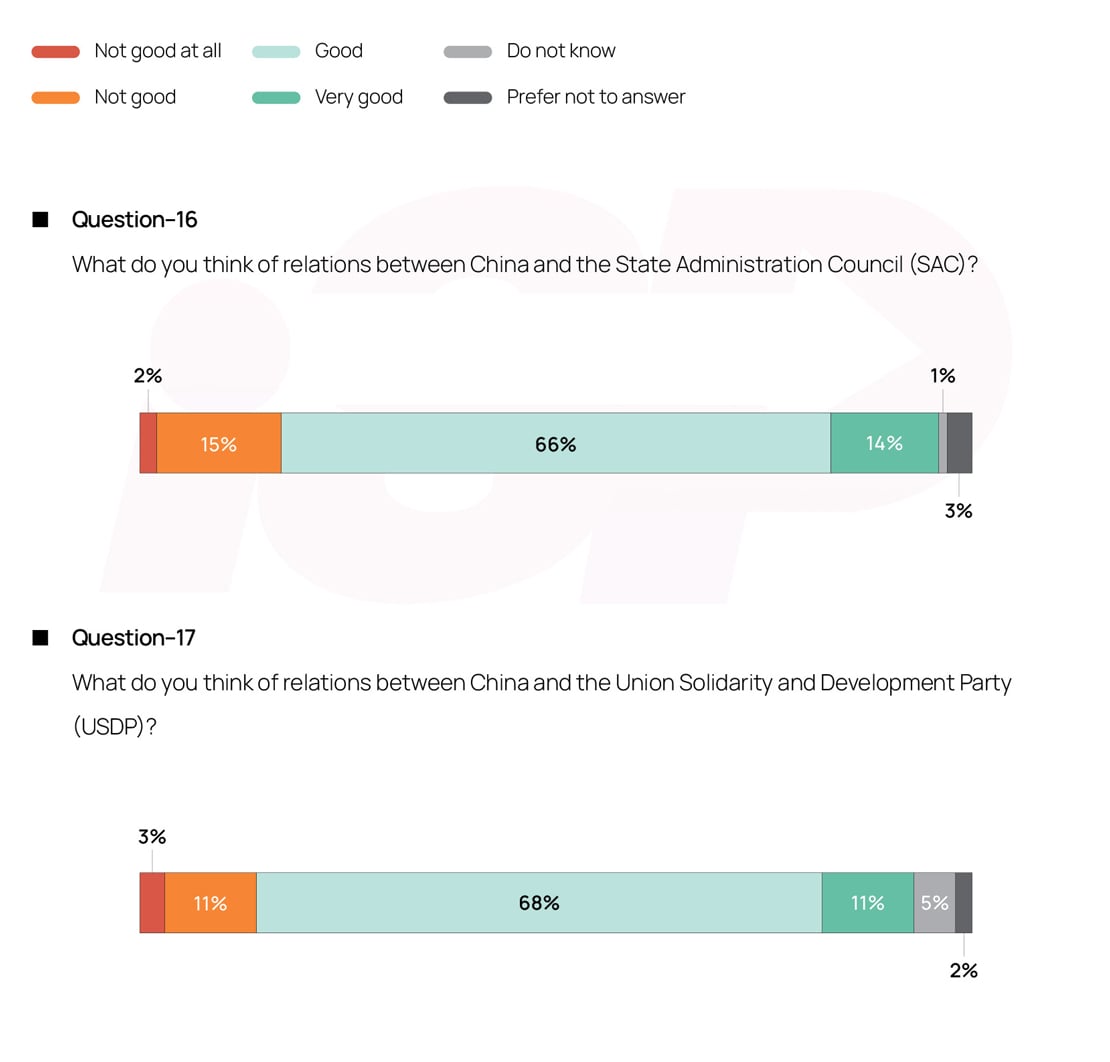Click the 'Prefer not to answer' legend label

click(596, 97)
